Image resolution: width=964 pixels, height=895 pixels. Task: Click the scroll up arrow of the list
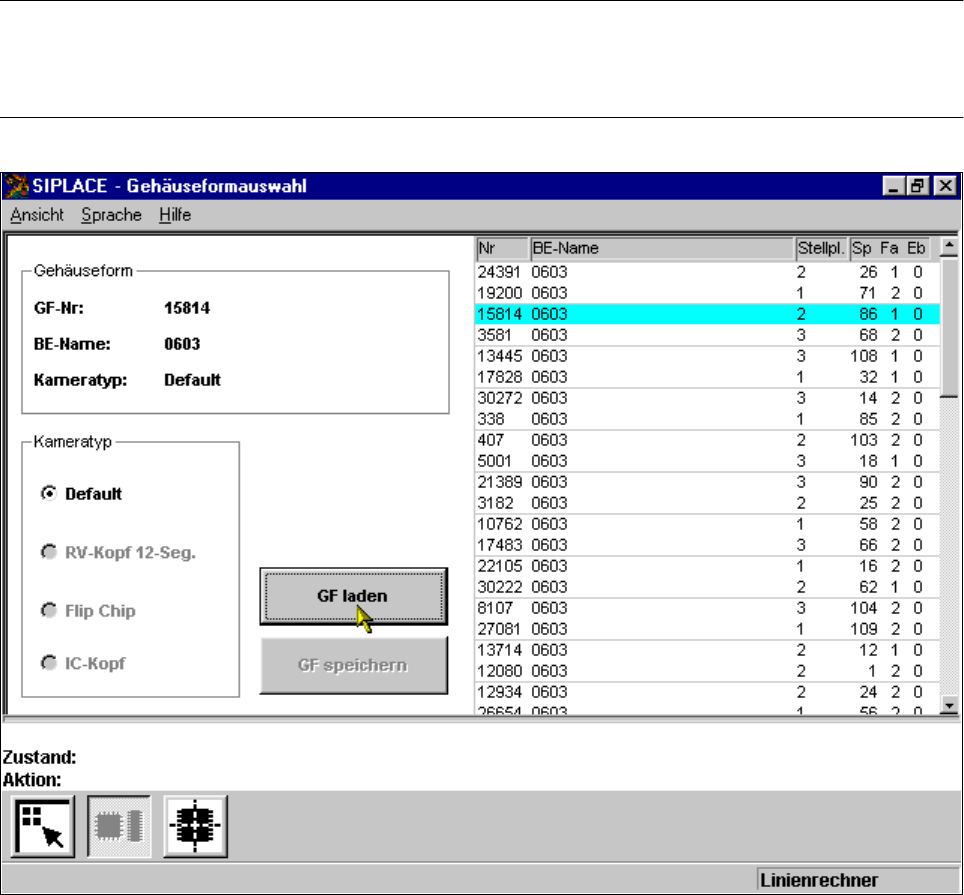[x=949, y=246]
